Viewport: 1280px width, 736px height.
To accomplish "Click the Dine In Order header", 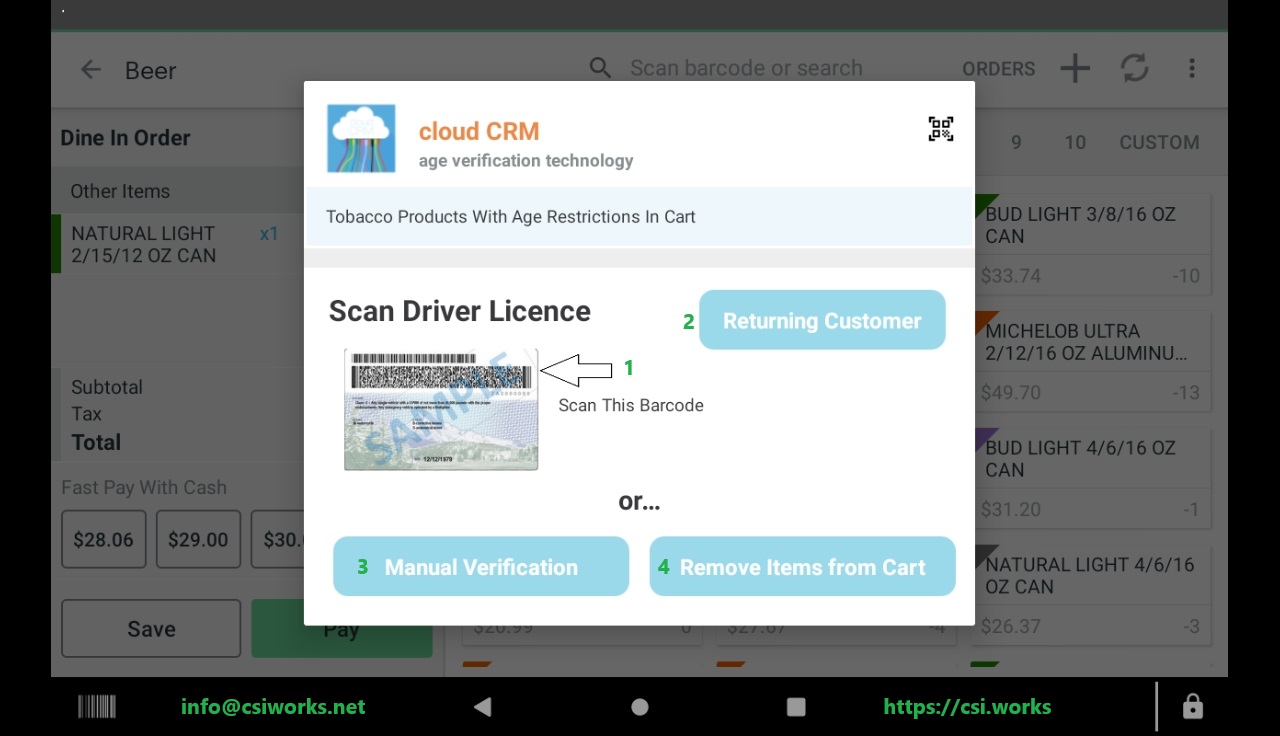I will point(125,138).
